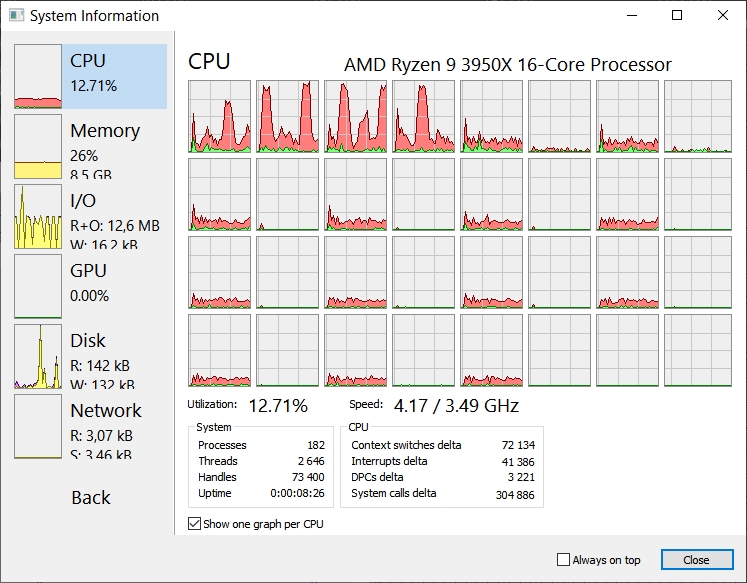The image size is (747, 583).
Task: Enable the Always on top checkbox
Action: point(564,560)
